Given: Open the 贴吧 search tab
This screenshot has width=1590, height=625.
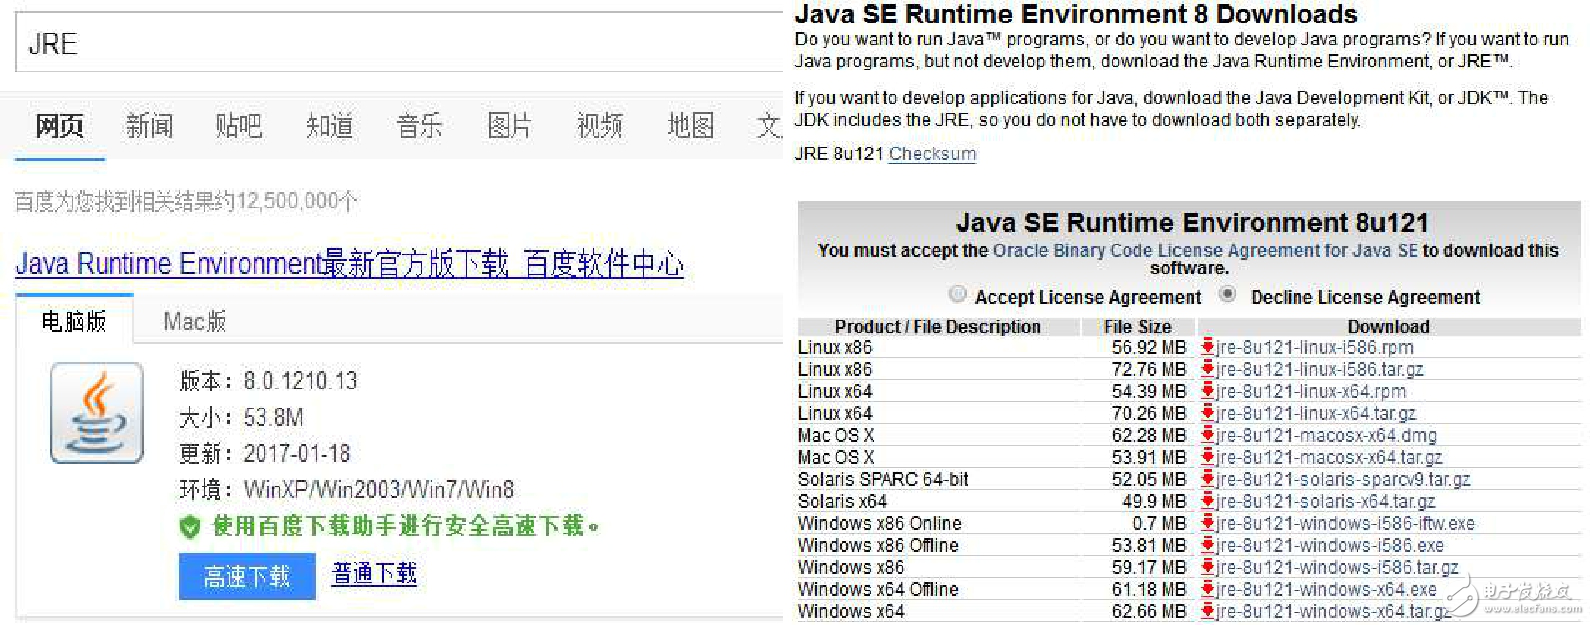Looking at the screenshot, I should (x=239, y=126).
